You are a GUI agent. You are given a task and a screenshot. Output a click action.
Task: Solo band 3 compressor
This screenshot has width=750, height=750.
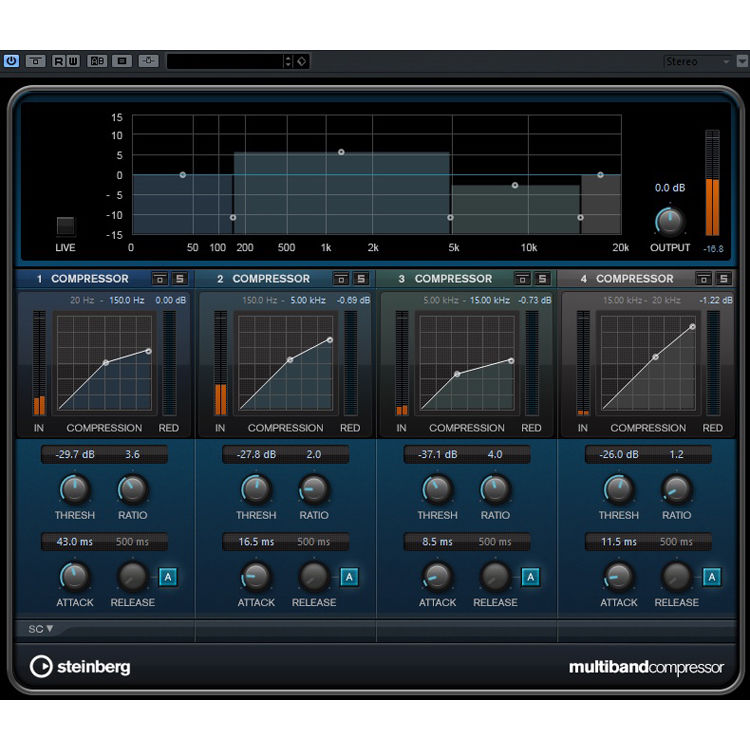[542, 278]
